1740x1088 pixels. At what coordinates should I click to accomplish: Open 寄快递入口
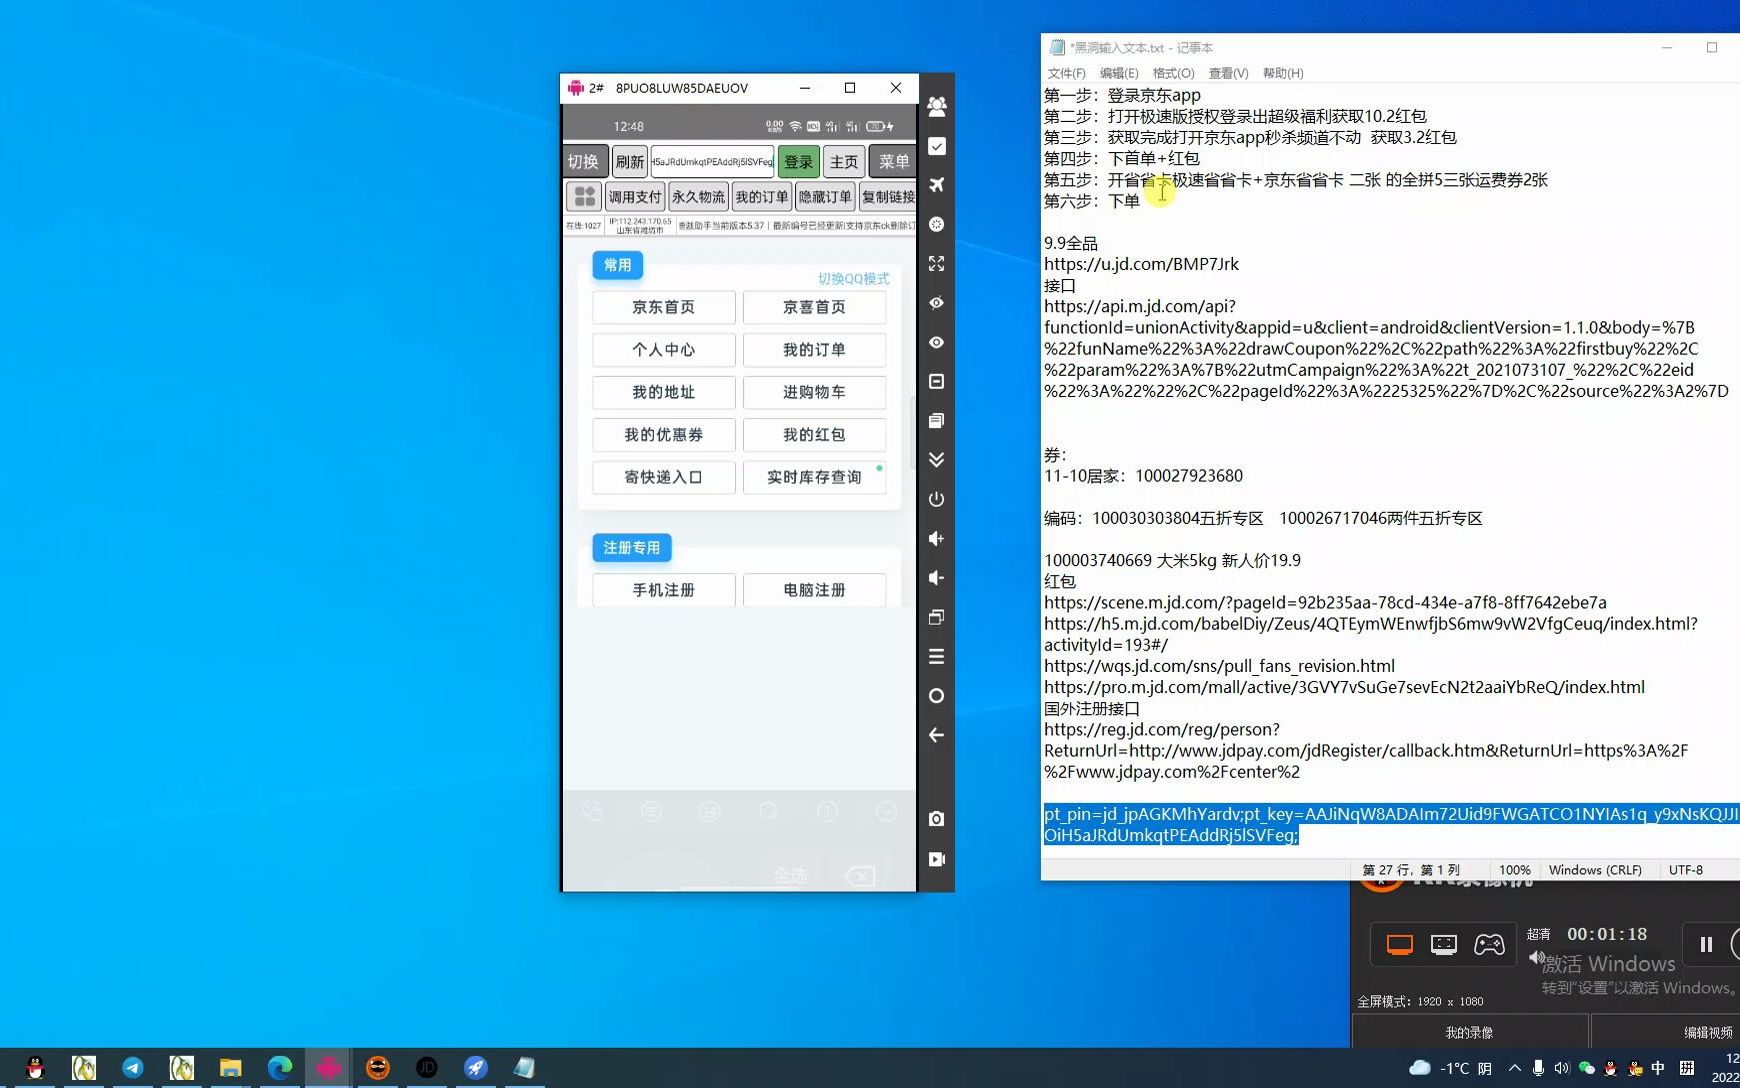coord(663,477)
